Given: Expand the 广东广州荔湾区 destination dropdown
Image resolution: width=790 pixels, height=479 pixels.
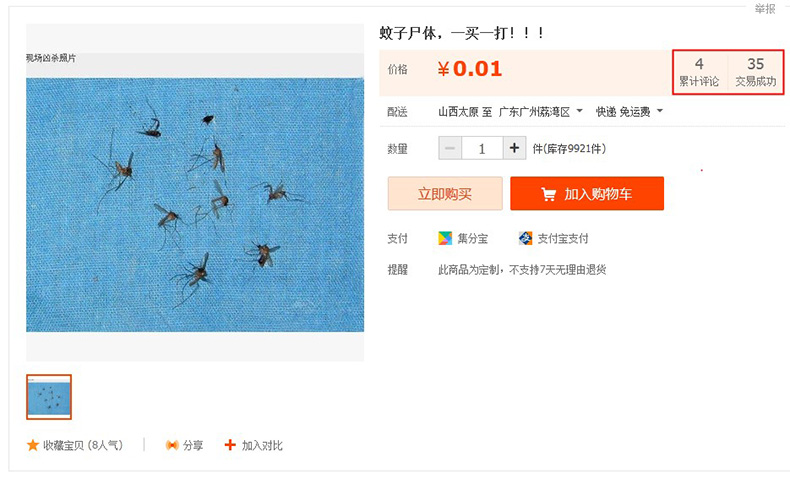Looking at the screenshot, I should [540, 111].
